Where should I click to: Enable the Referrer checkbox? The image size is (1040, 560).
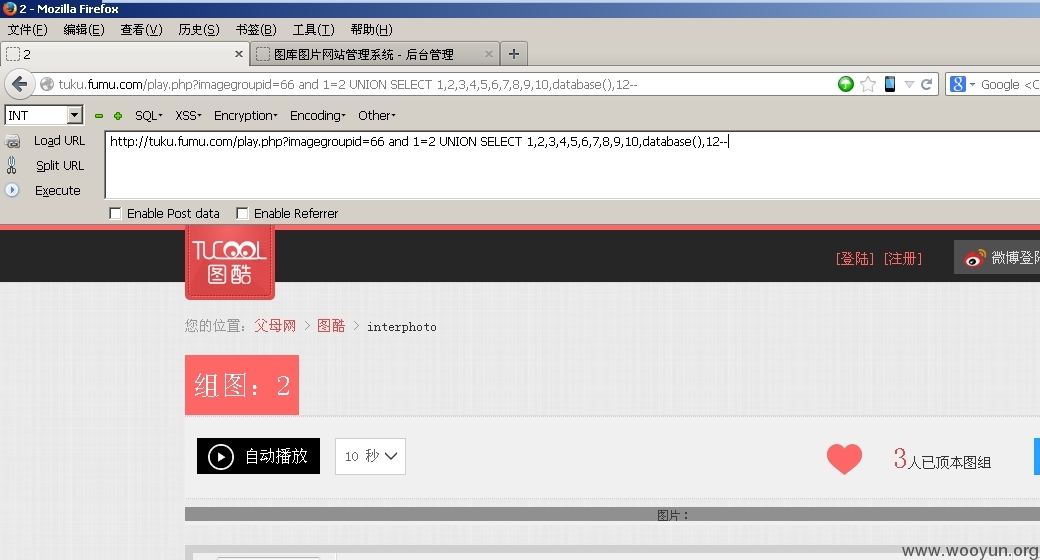(242, 213)
